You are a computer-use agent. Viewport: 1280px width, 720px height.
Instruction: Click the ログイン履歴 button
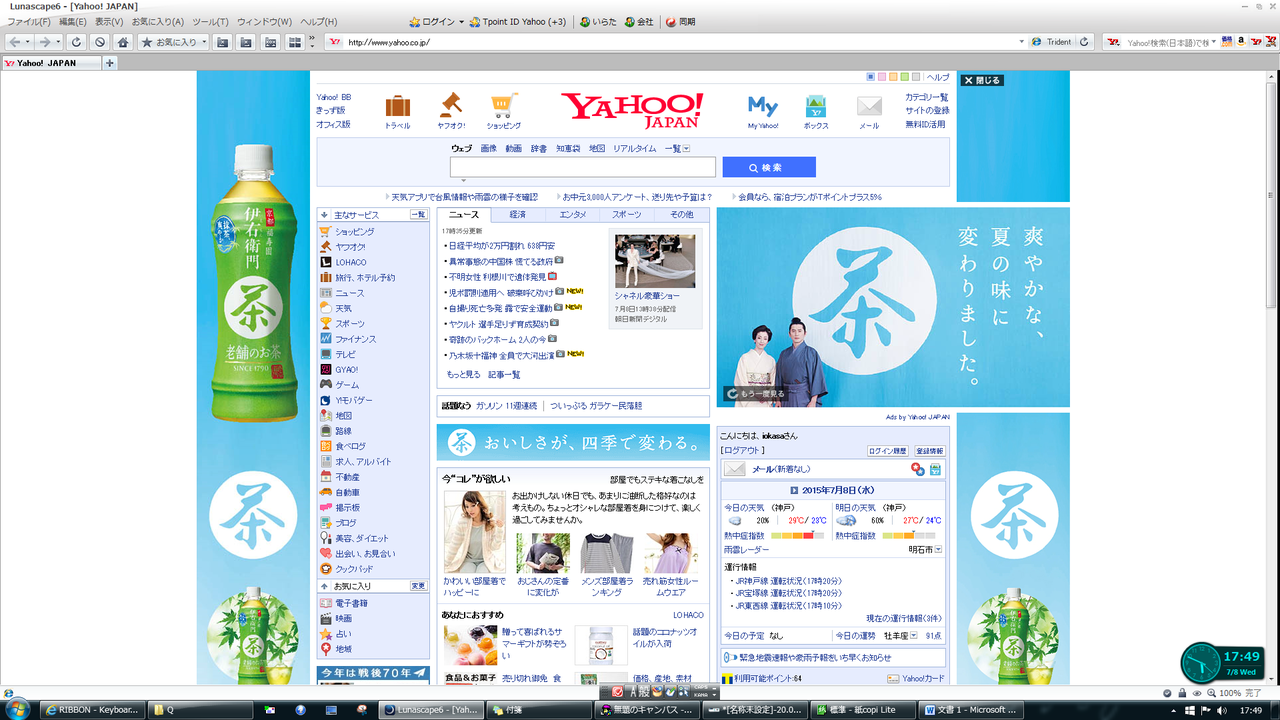[x=887, y=451]
